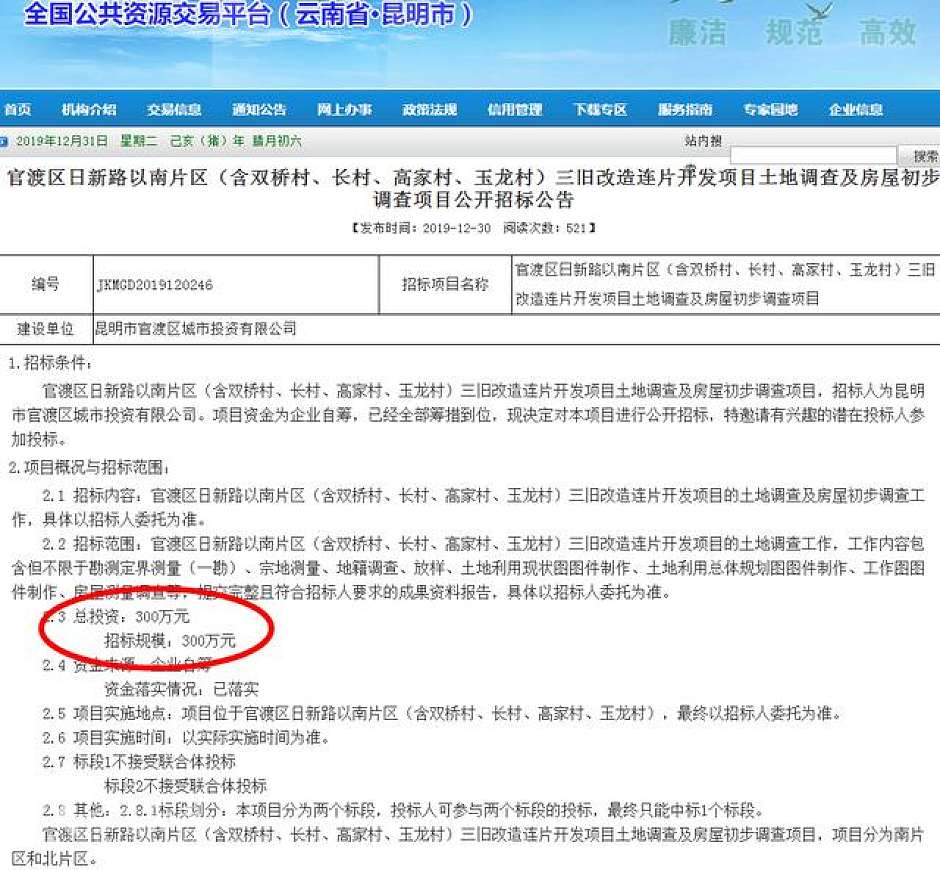Click 服务指南 in the nav bar
This screenshot has height=870, width=940.
coord(685,110)
